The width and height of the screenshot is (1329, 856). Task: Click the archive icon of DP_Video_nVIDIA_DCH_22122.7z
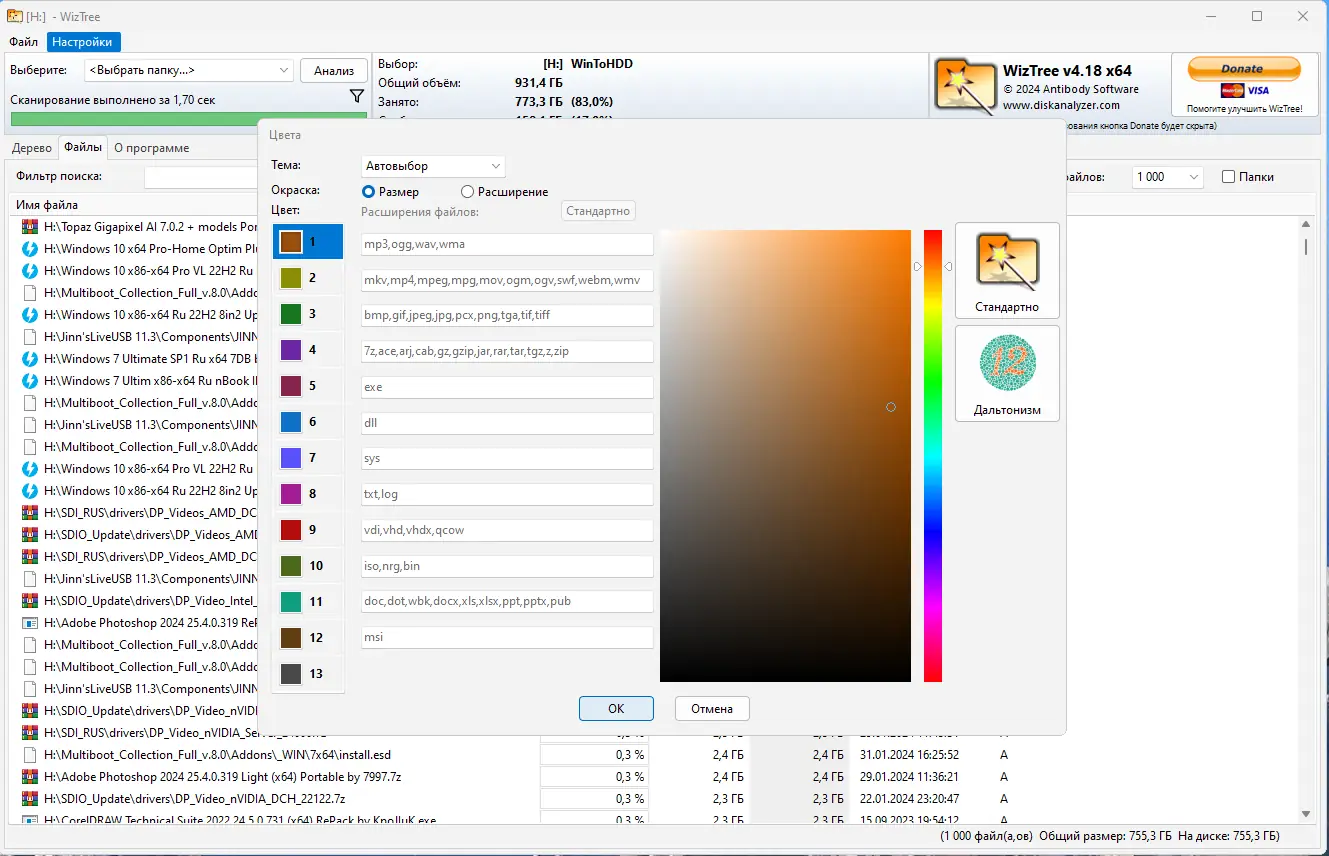30,799
